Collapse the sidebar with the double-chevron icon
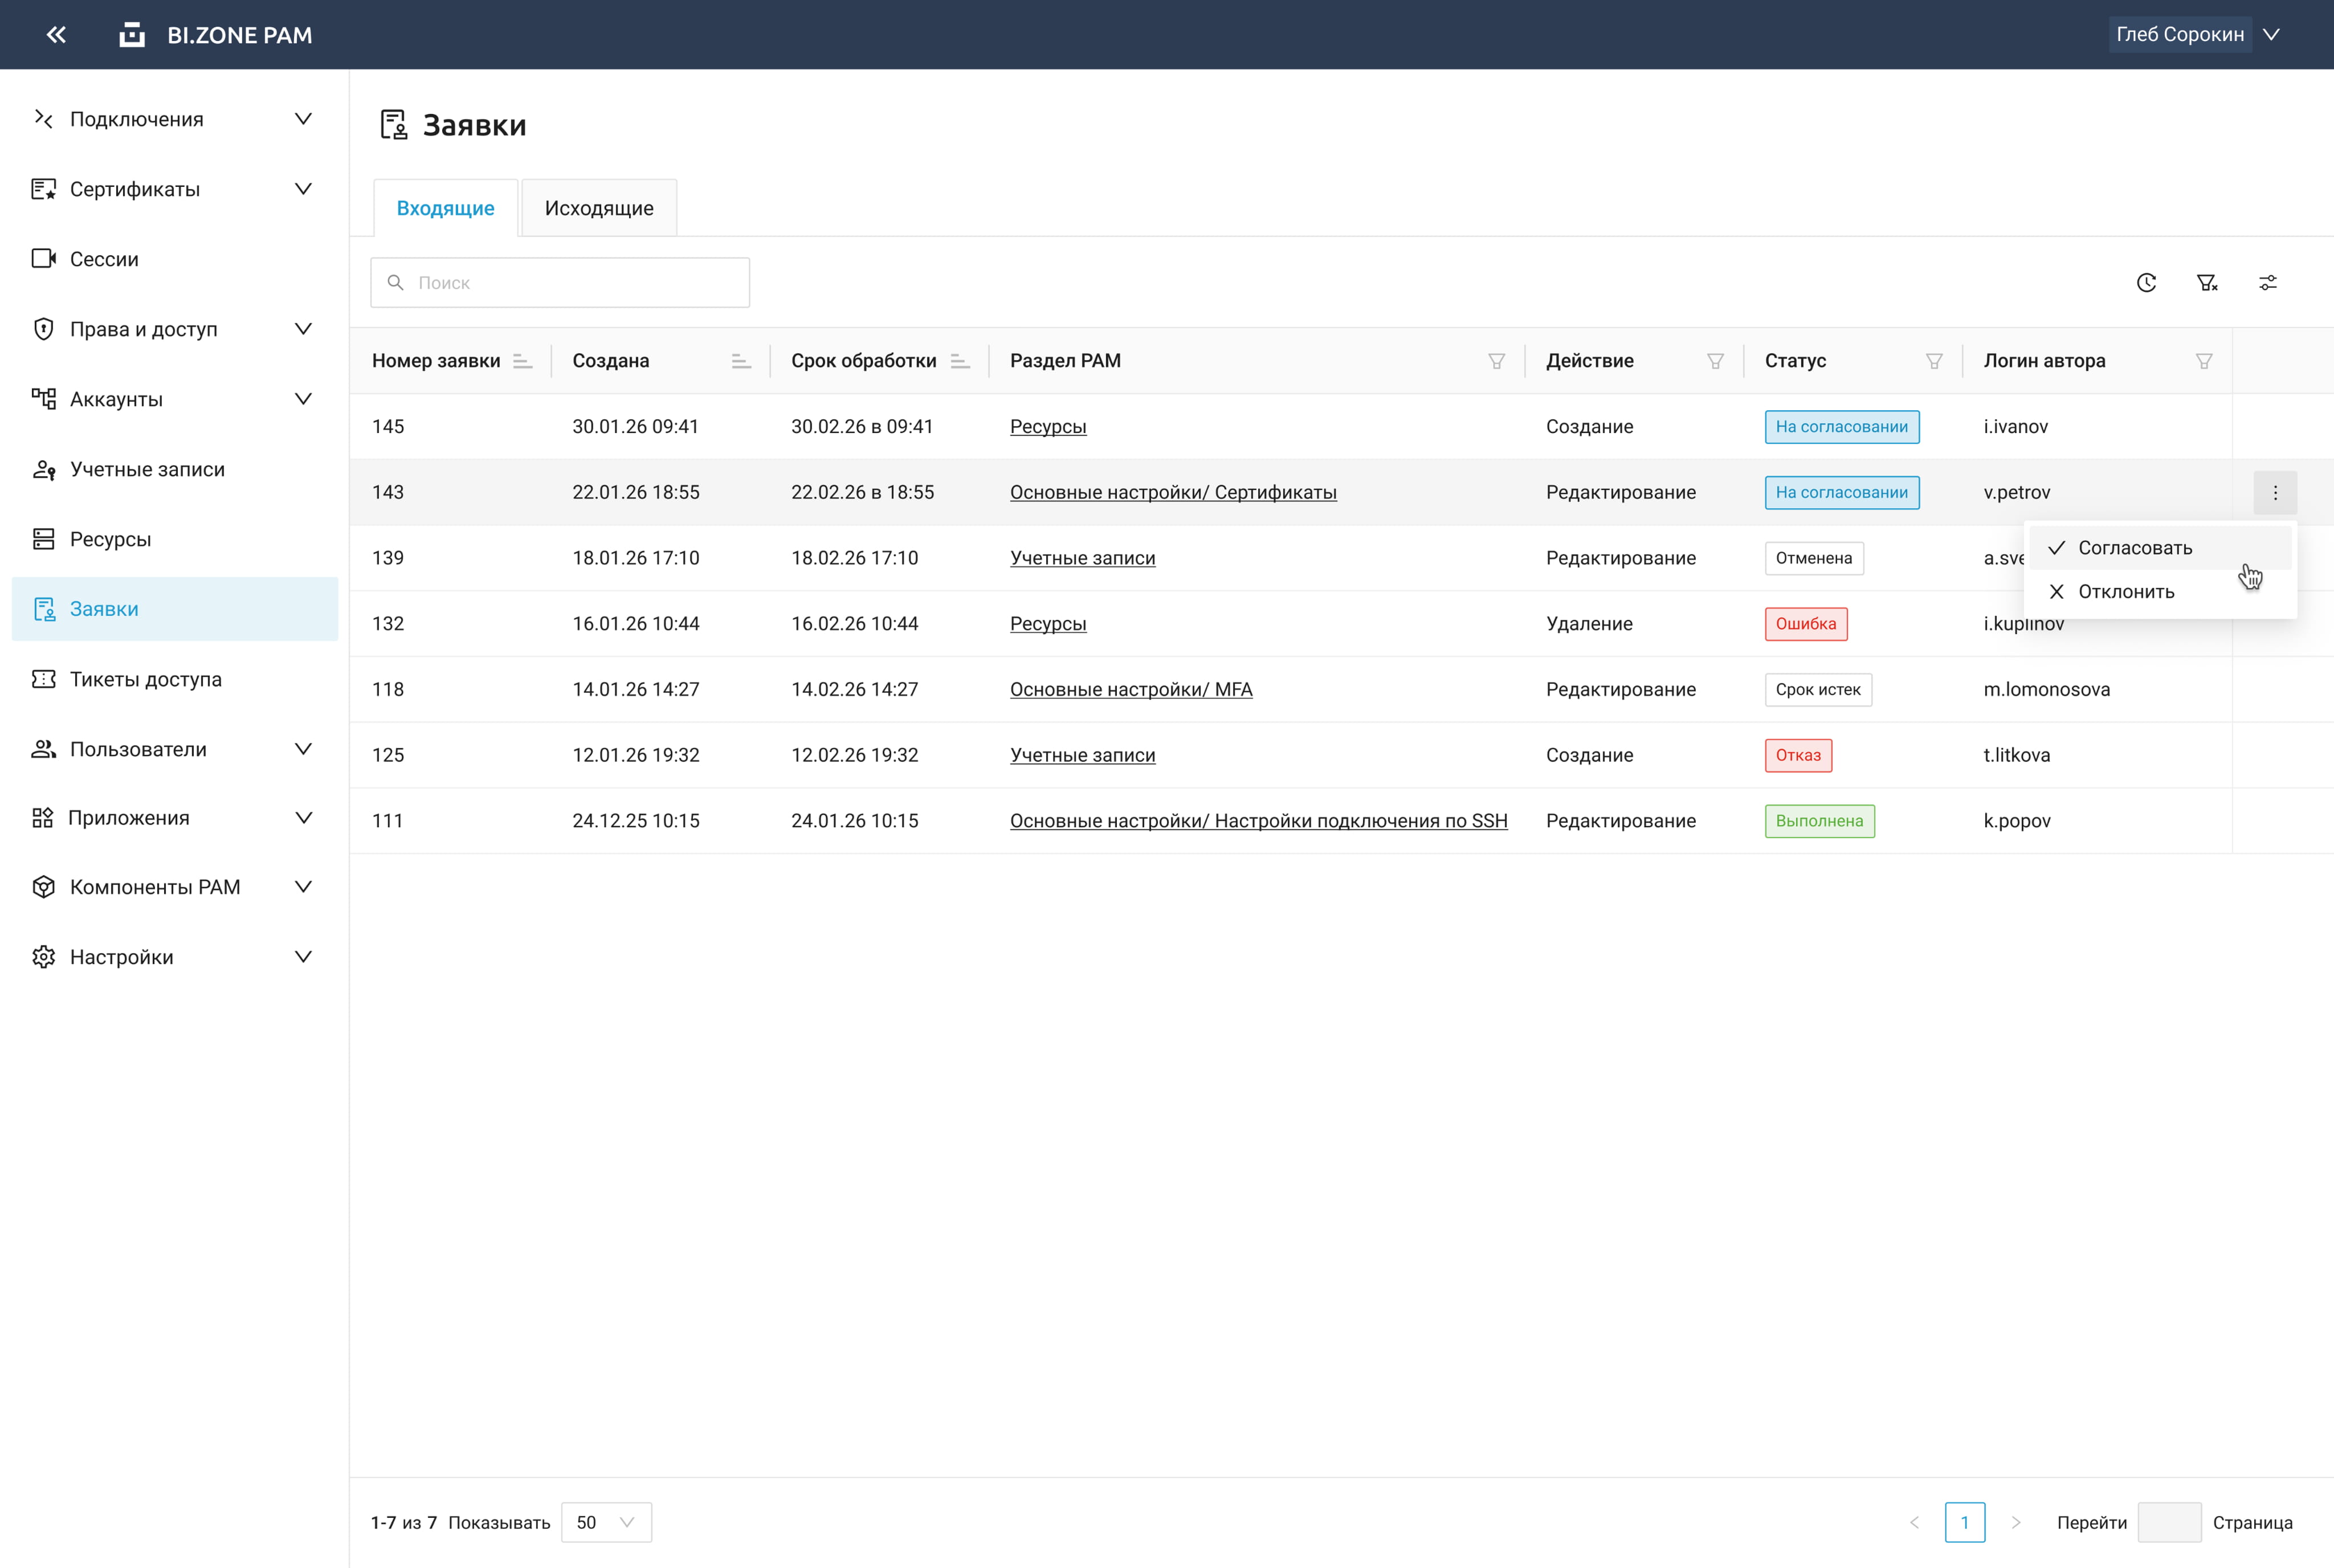2334x1568 pixels. (x=56, y=35)
